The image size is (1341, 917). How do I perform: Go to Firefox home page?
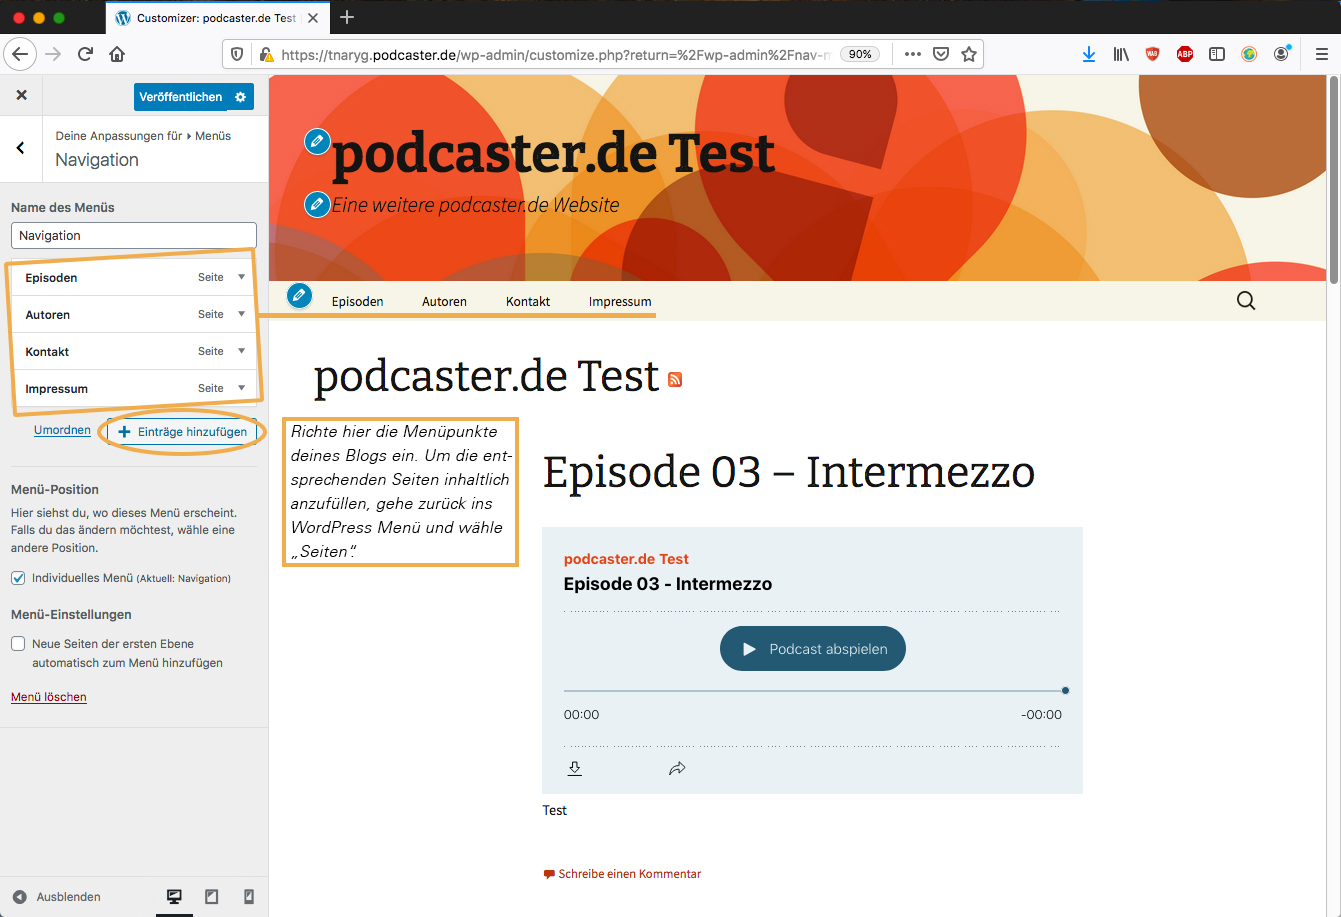coord(117,54)
